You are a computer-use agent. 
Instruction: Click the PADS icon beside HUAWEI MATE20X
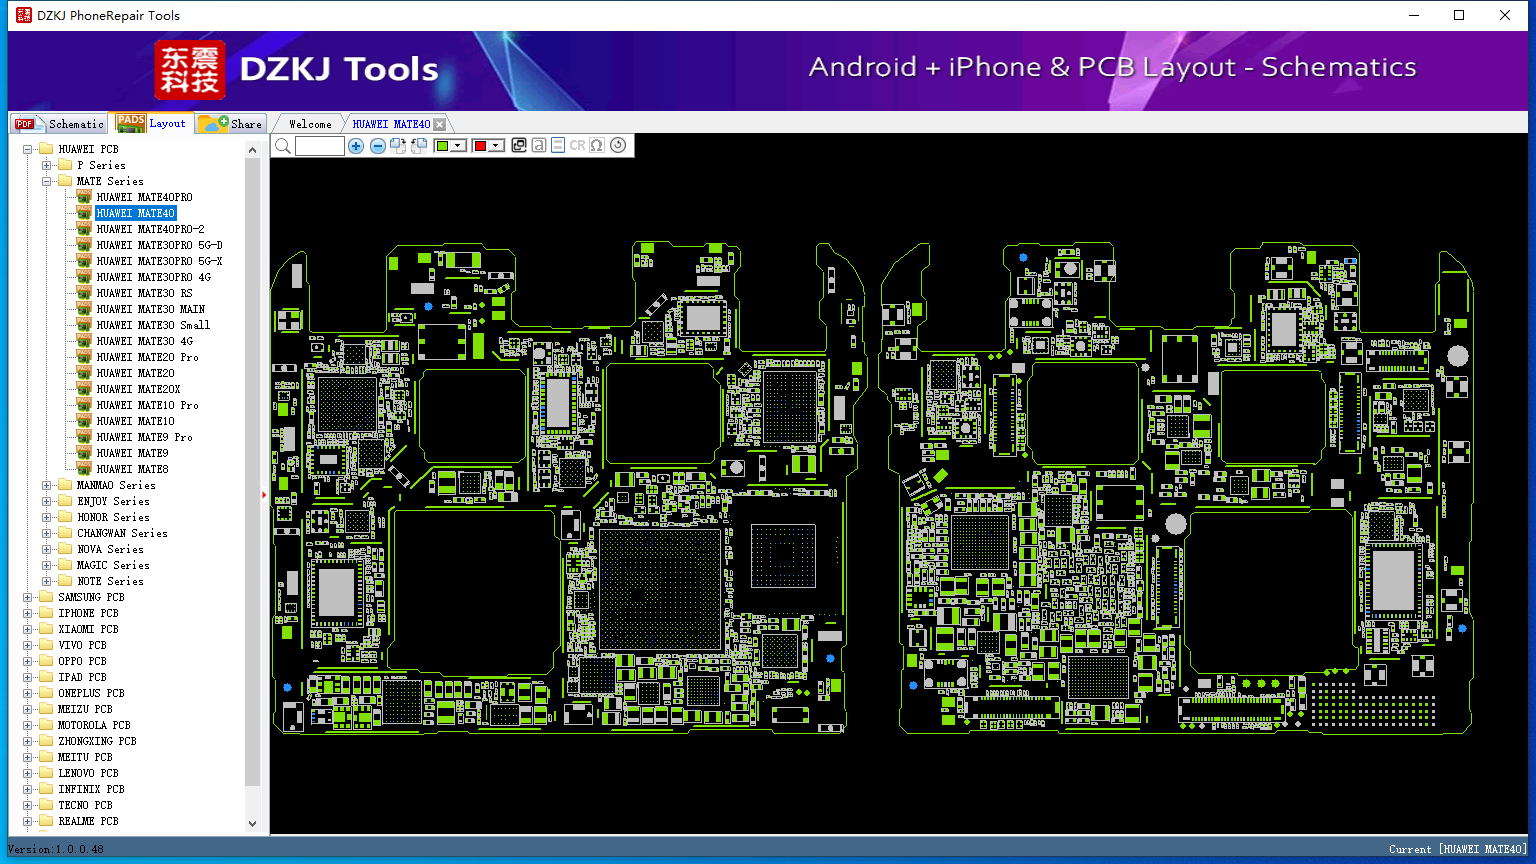pos(84,389)
